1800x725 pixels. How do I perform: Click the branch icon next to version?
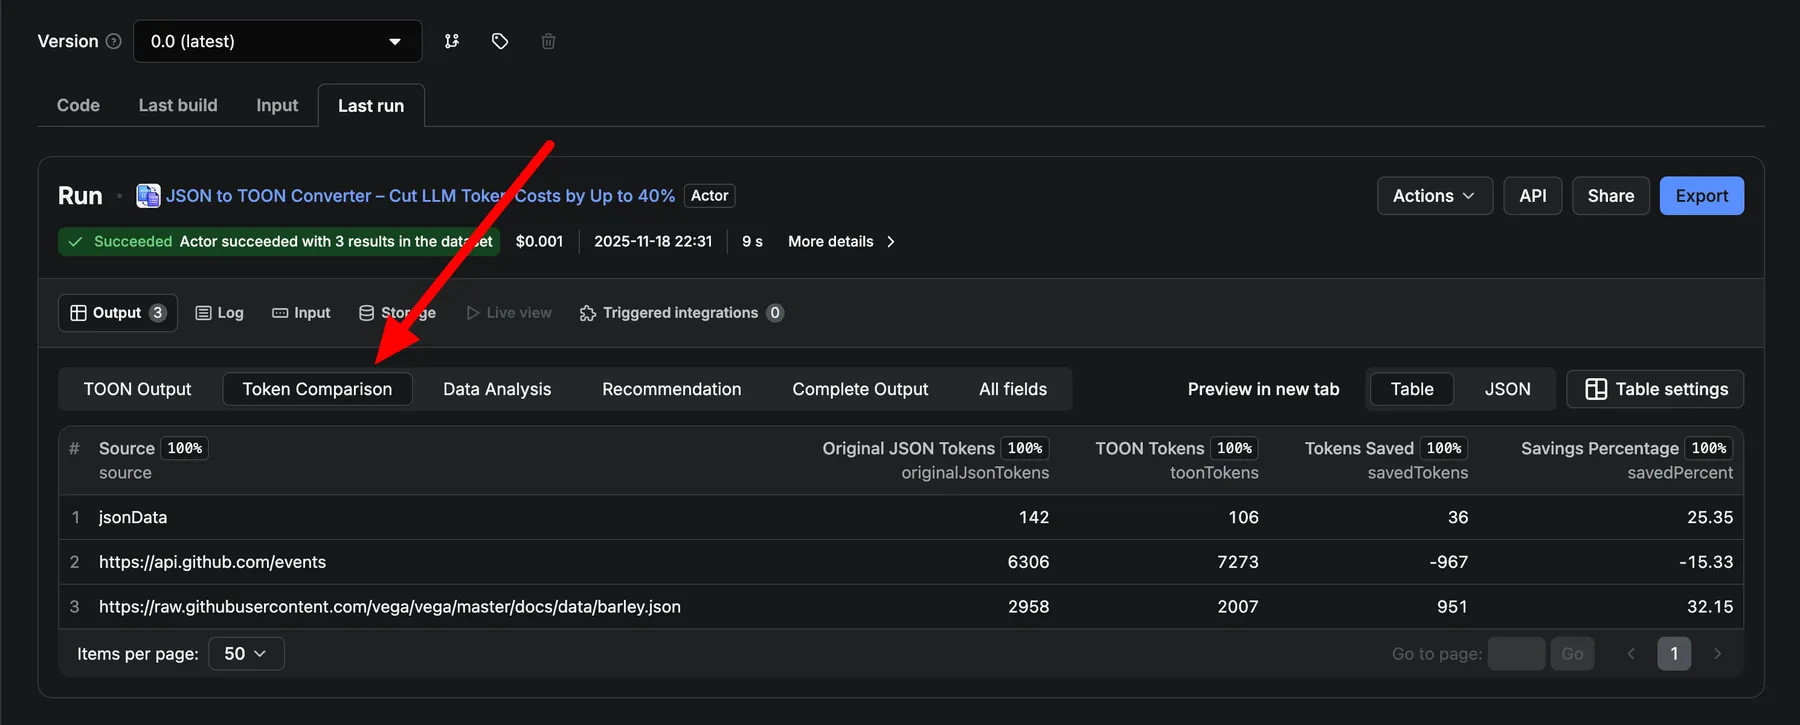click(x=452, y=41)
